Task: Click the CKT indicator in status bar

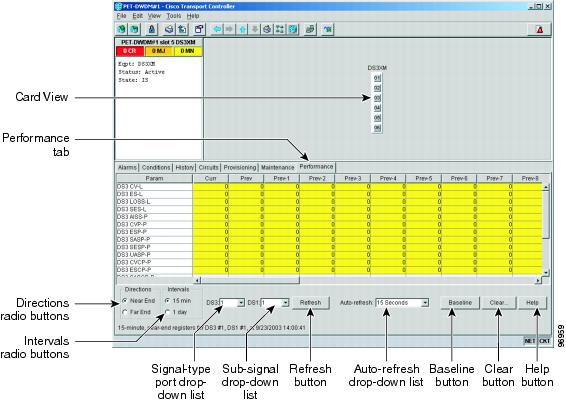Action: [544, 341]
